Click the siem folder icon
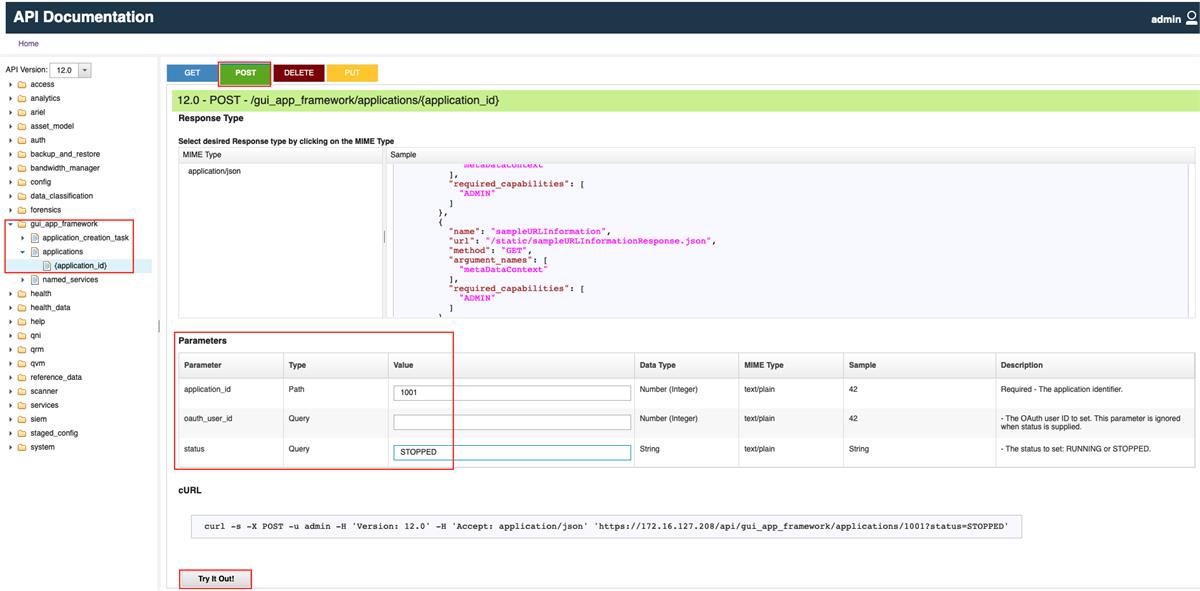1200x591 pixels. tap(20, 419)
